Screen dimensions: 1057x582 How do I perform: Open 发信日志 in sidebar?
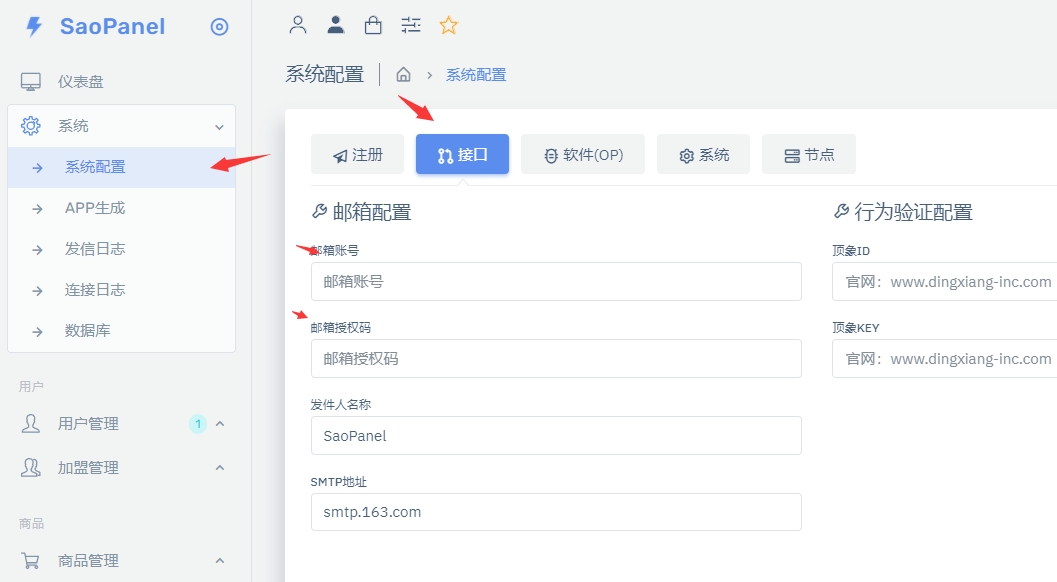(x=95, y=249)
